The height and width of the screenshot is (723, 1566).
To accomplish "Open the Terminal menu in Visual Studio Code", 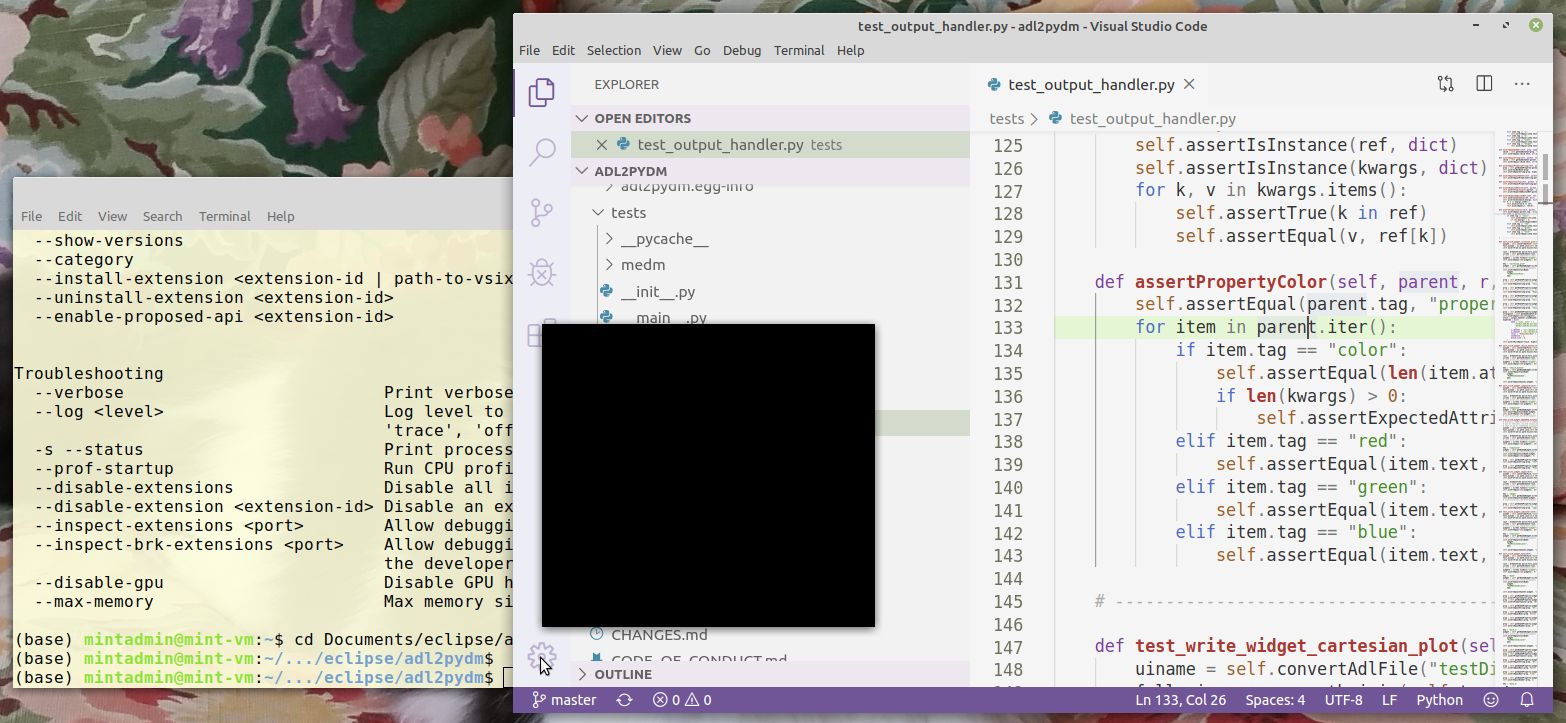I will coord(799,50).
